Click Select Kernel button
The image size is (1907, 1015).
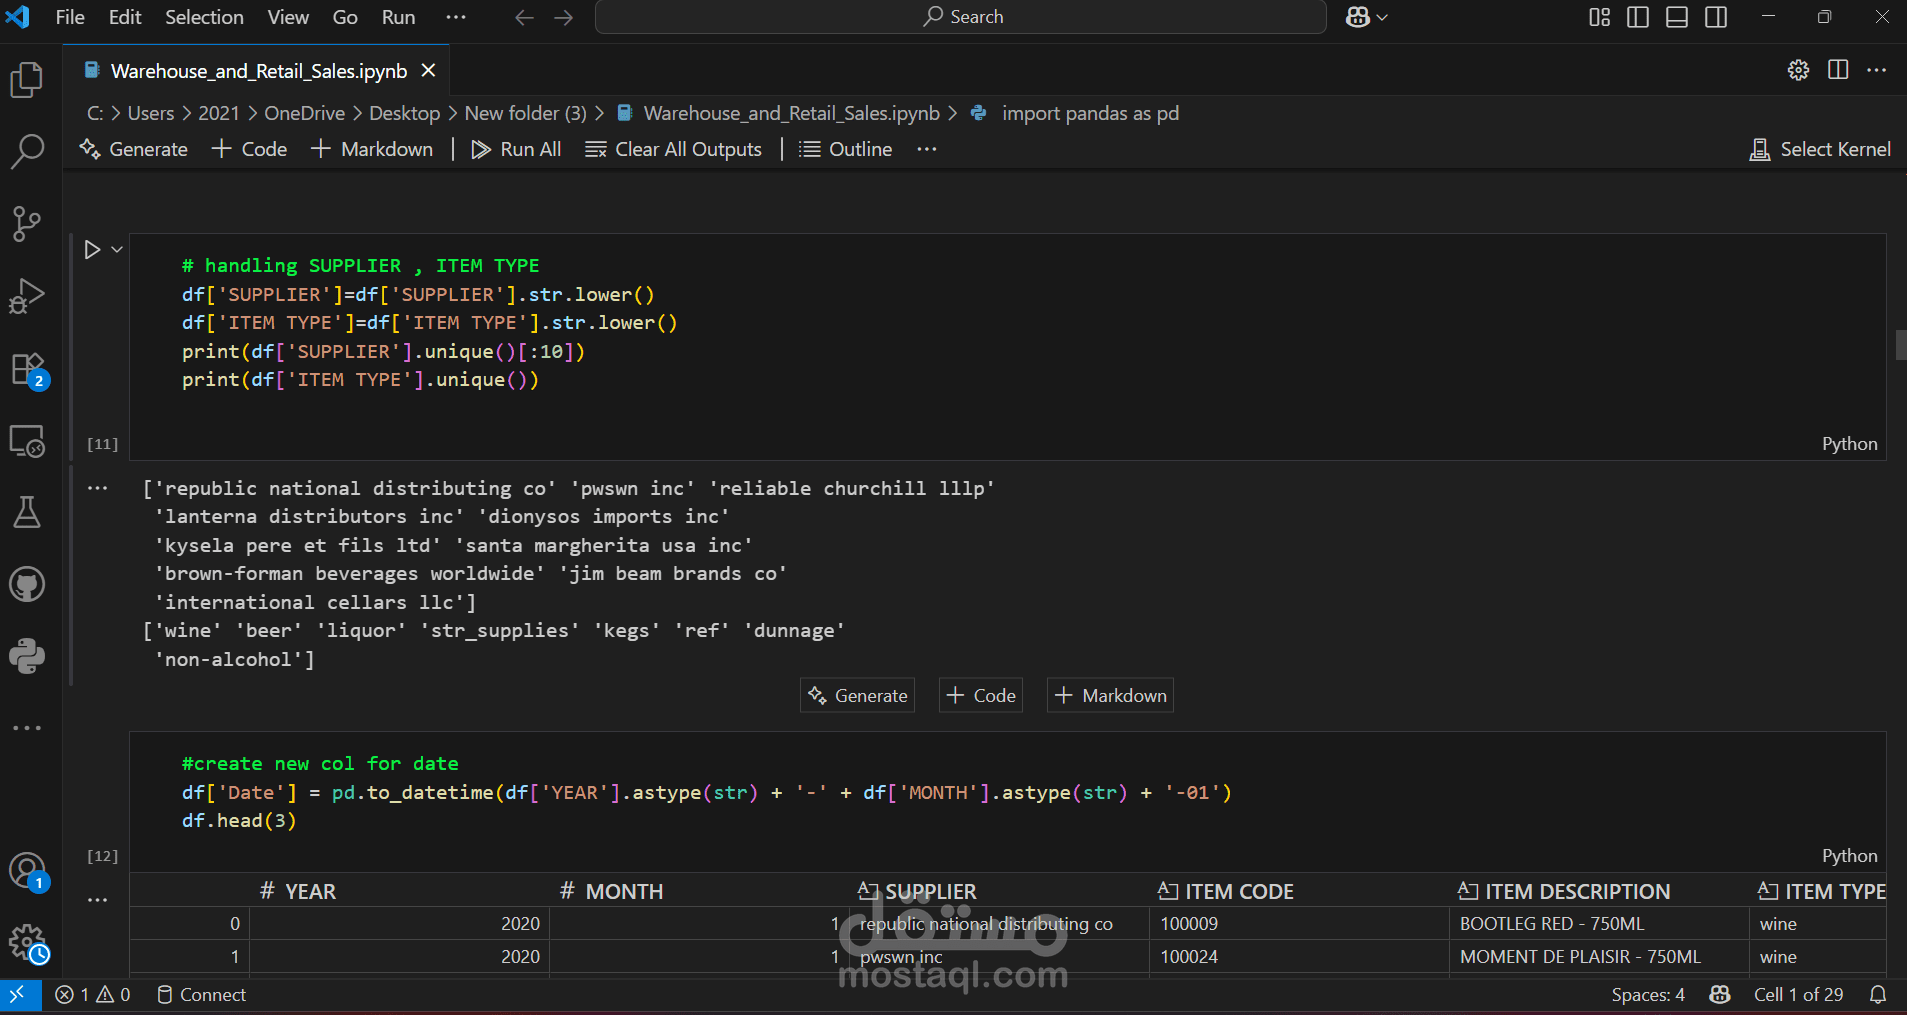point(1820,149)
